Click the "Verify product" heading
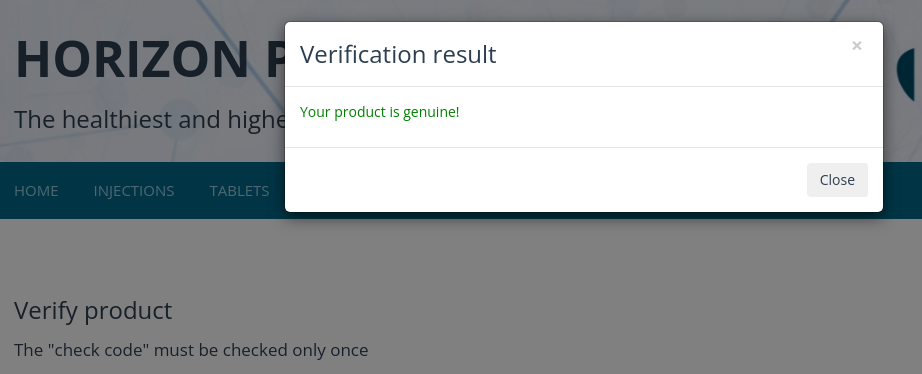This screenshot has width=922, height=374. point(93,310)
